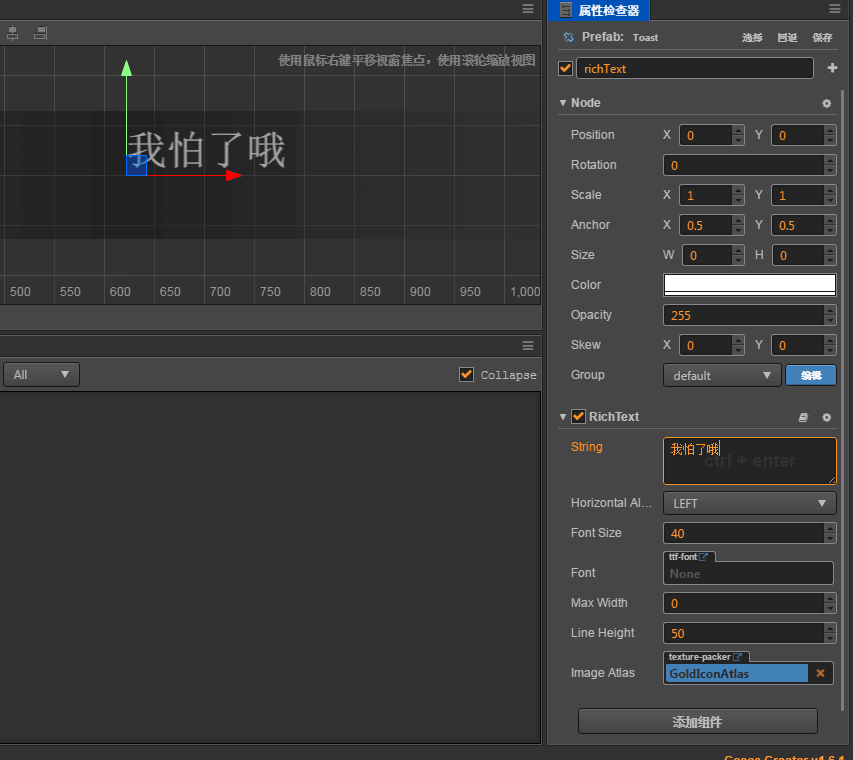Click the Scale X input field
853x760 pixels.
tap(706, 195)
